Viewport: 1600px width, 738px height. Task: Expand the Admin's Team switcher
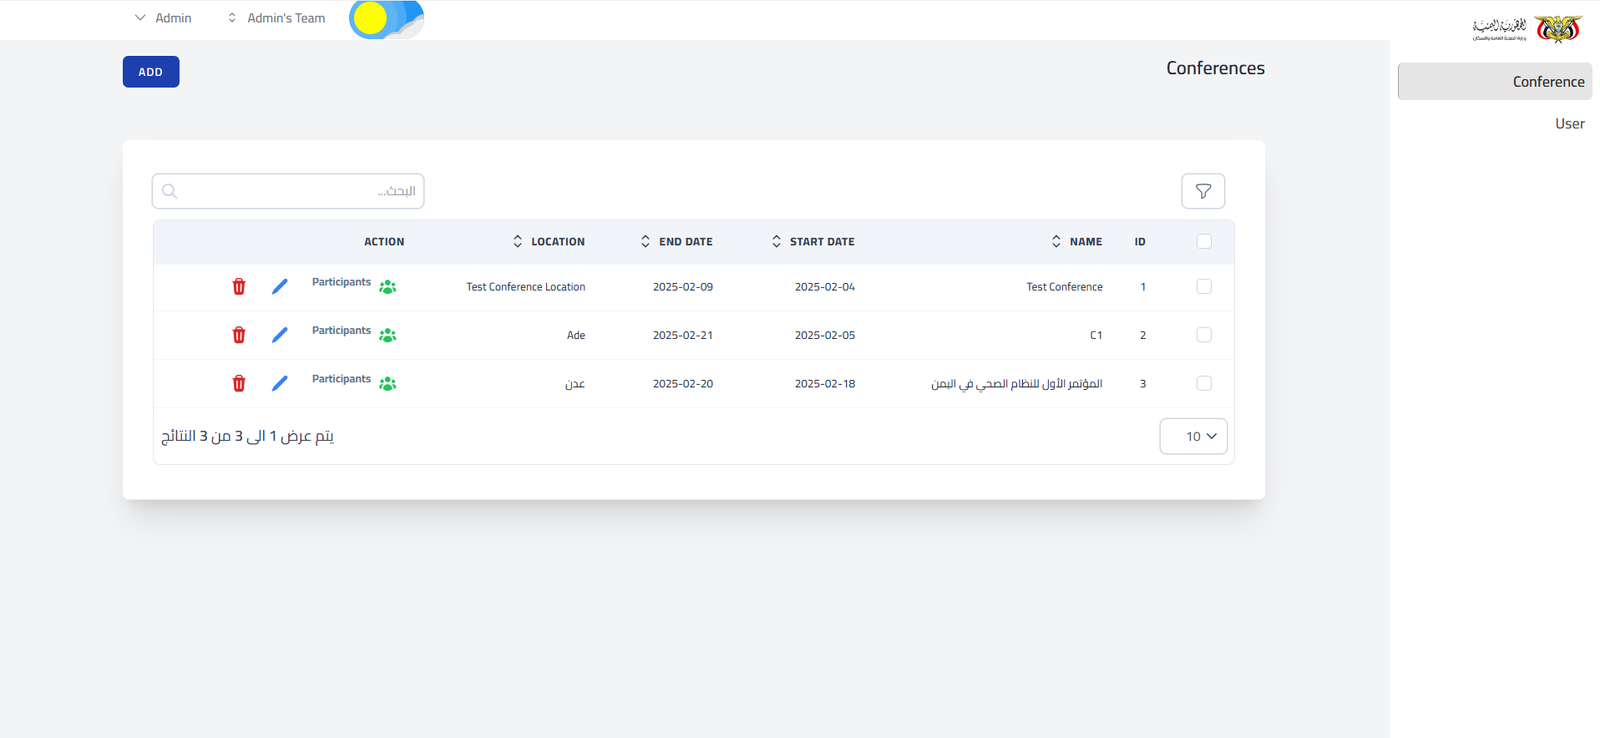click(x=276, y=18)
